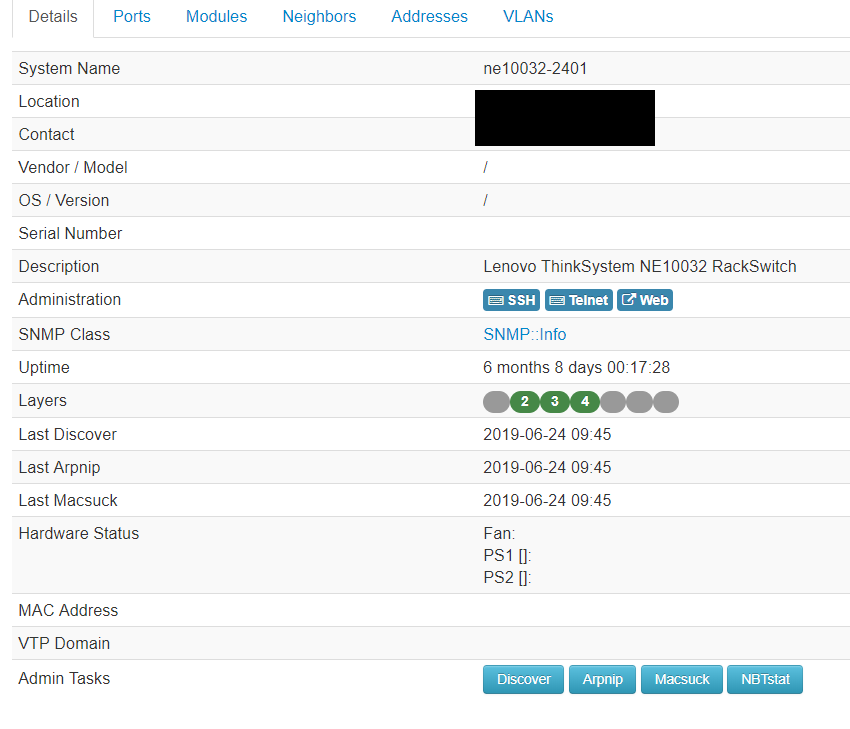Screen dimensions: 850x729
Task: Click the SNMP Class row label
Action: pyautogui.click(x=64, y=334)
